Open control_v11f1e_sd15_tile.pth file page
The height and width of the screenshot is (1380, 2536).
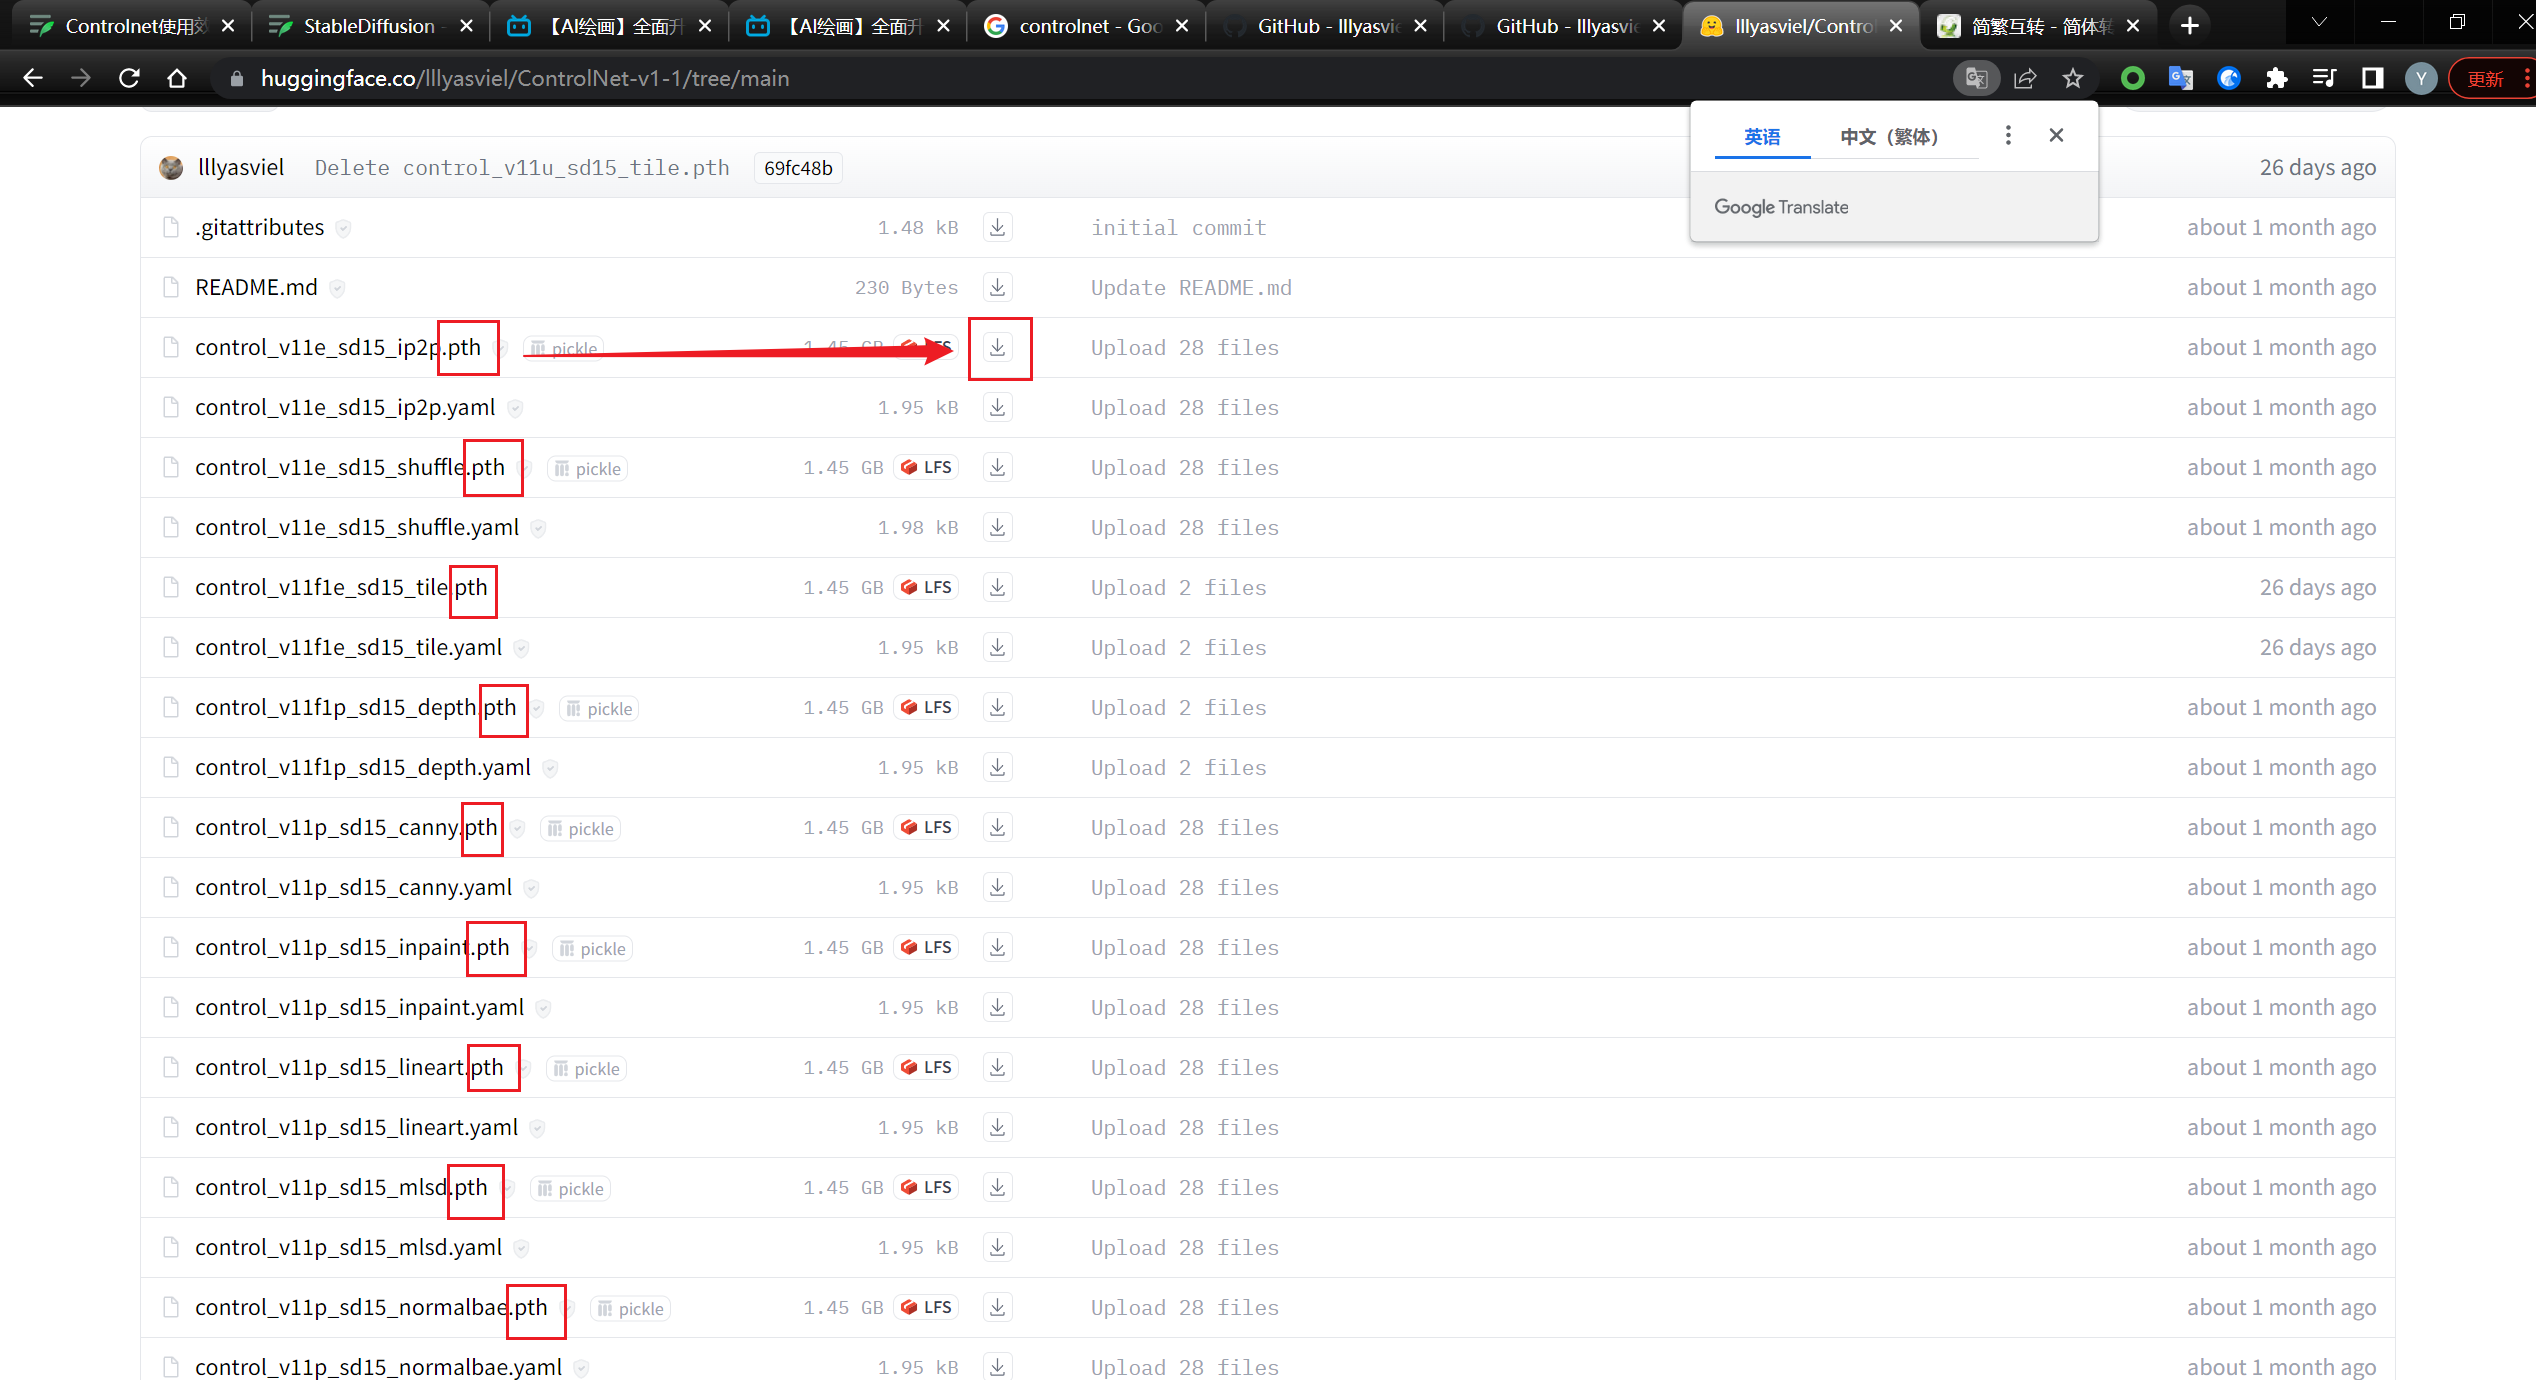tap(341, 588)
